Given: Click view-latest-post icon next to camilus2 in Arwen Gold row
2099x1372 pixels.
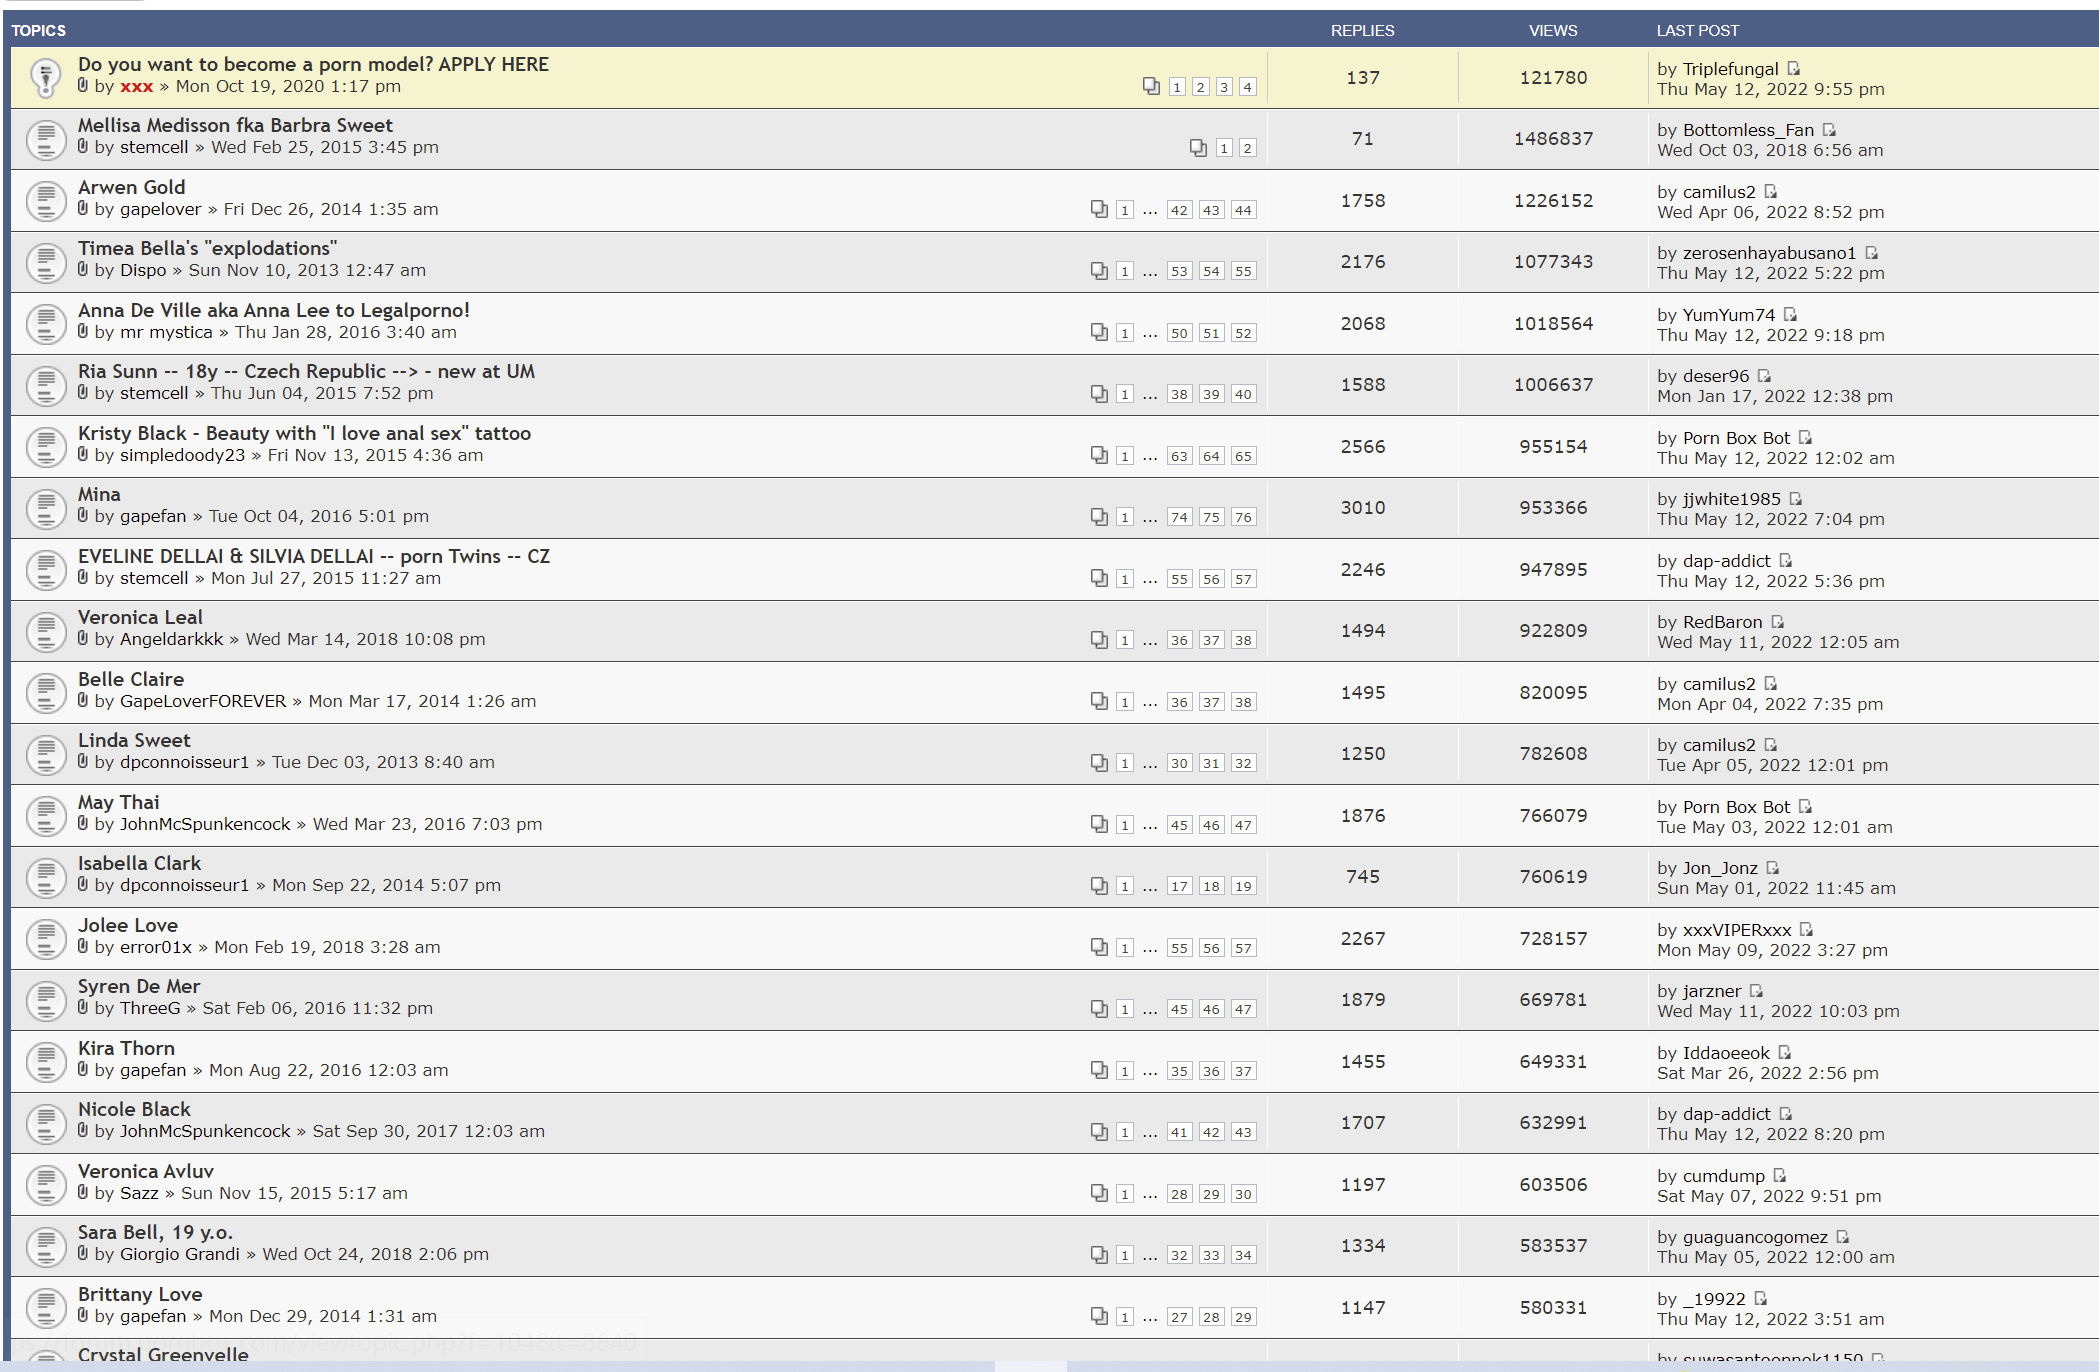Looking at the screenshot, I should click(1771, 192).
